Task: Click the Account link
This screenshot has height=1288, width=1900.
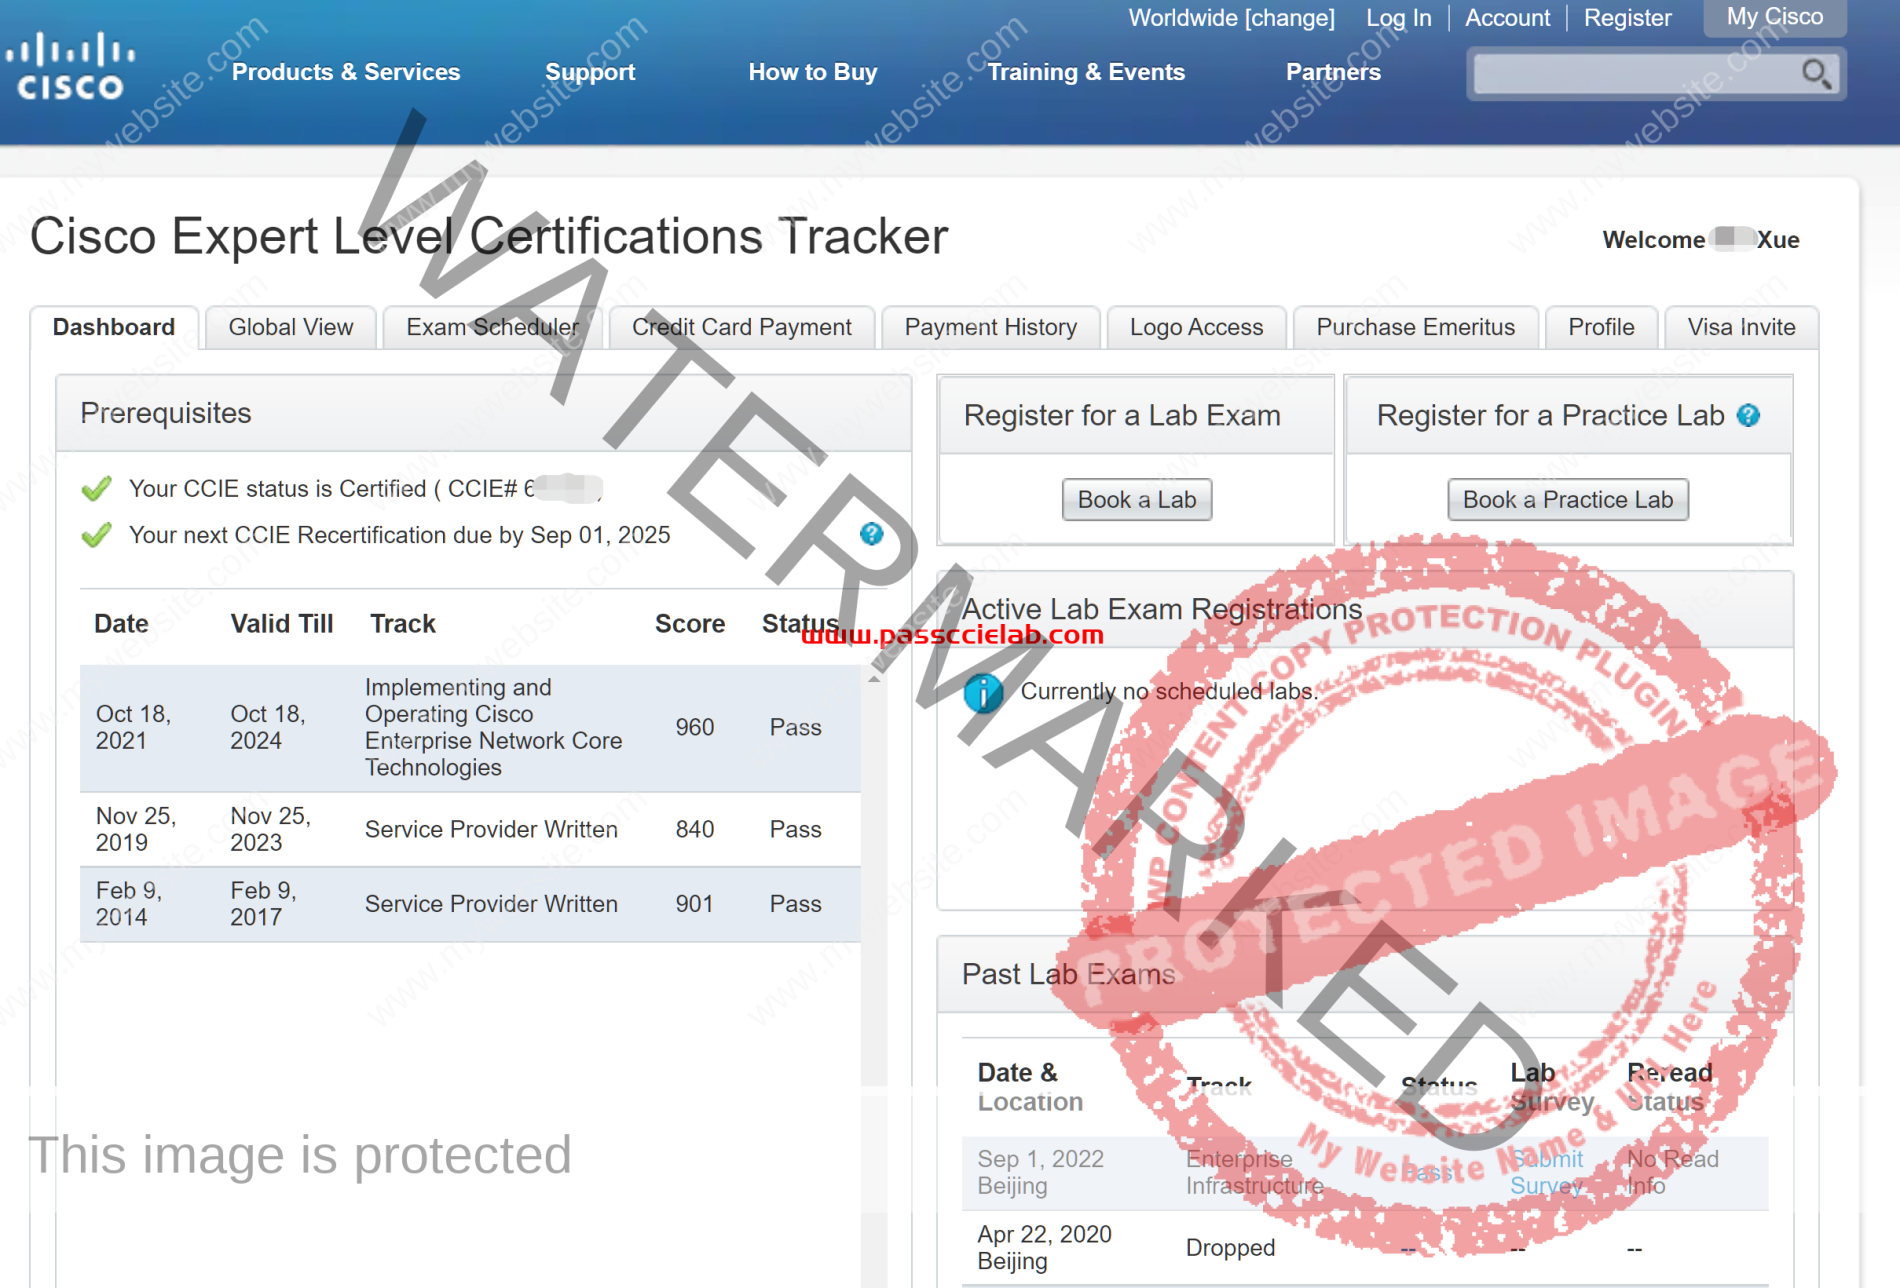Action: point(1508,18)
